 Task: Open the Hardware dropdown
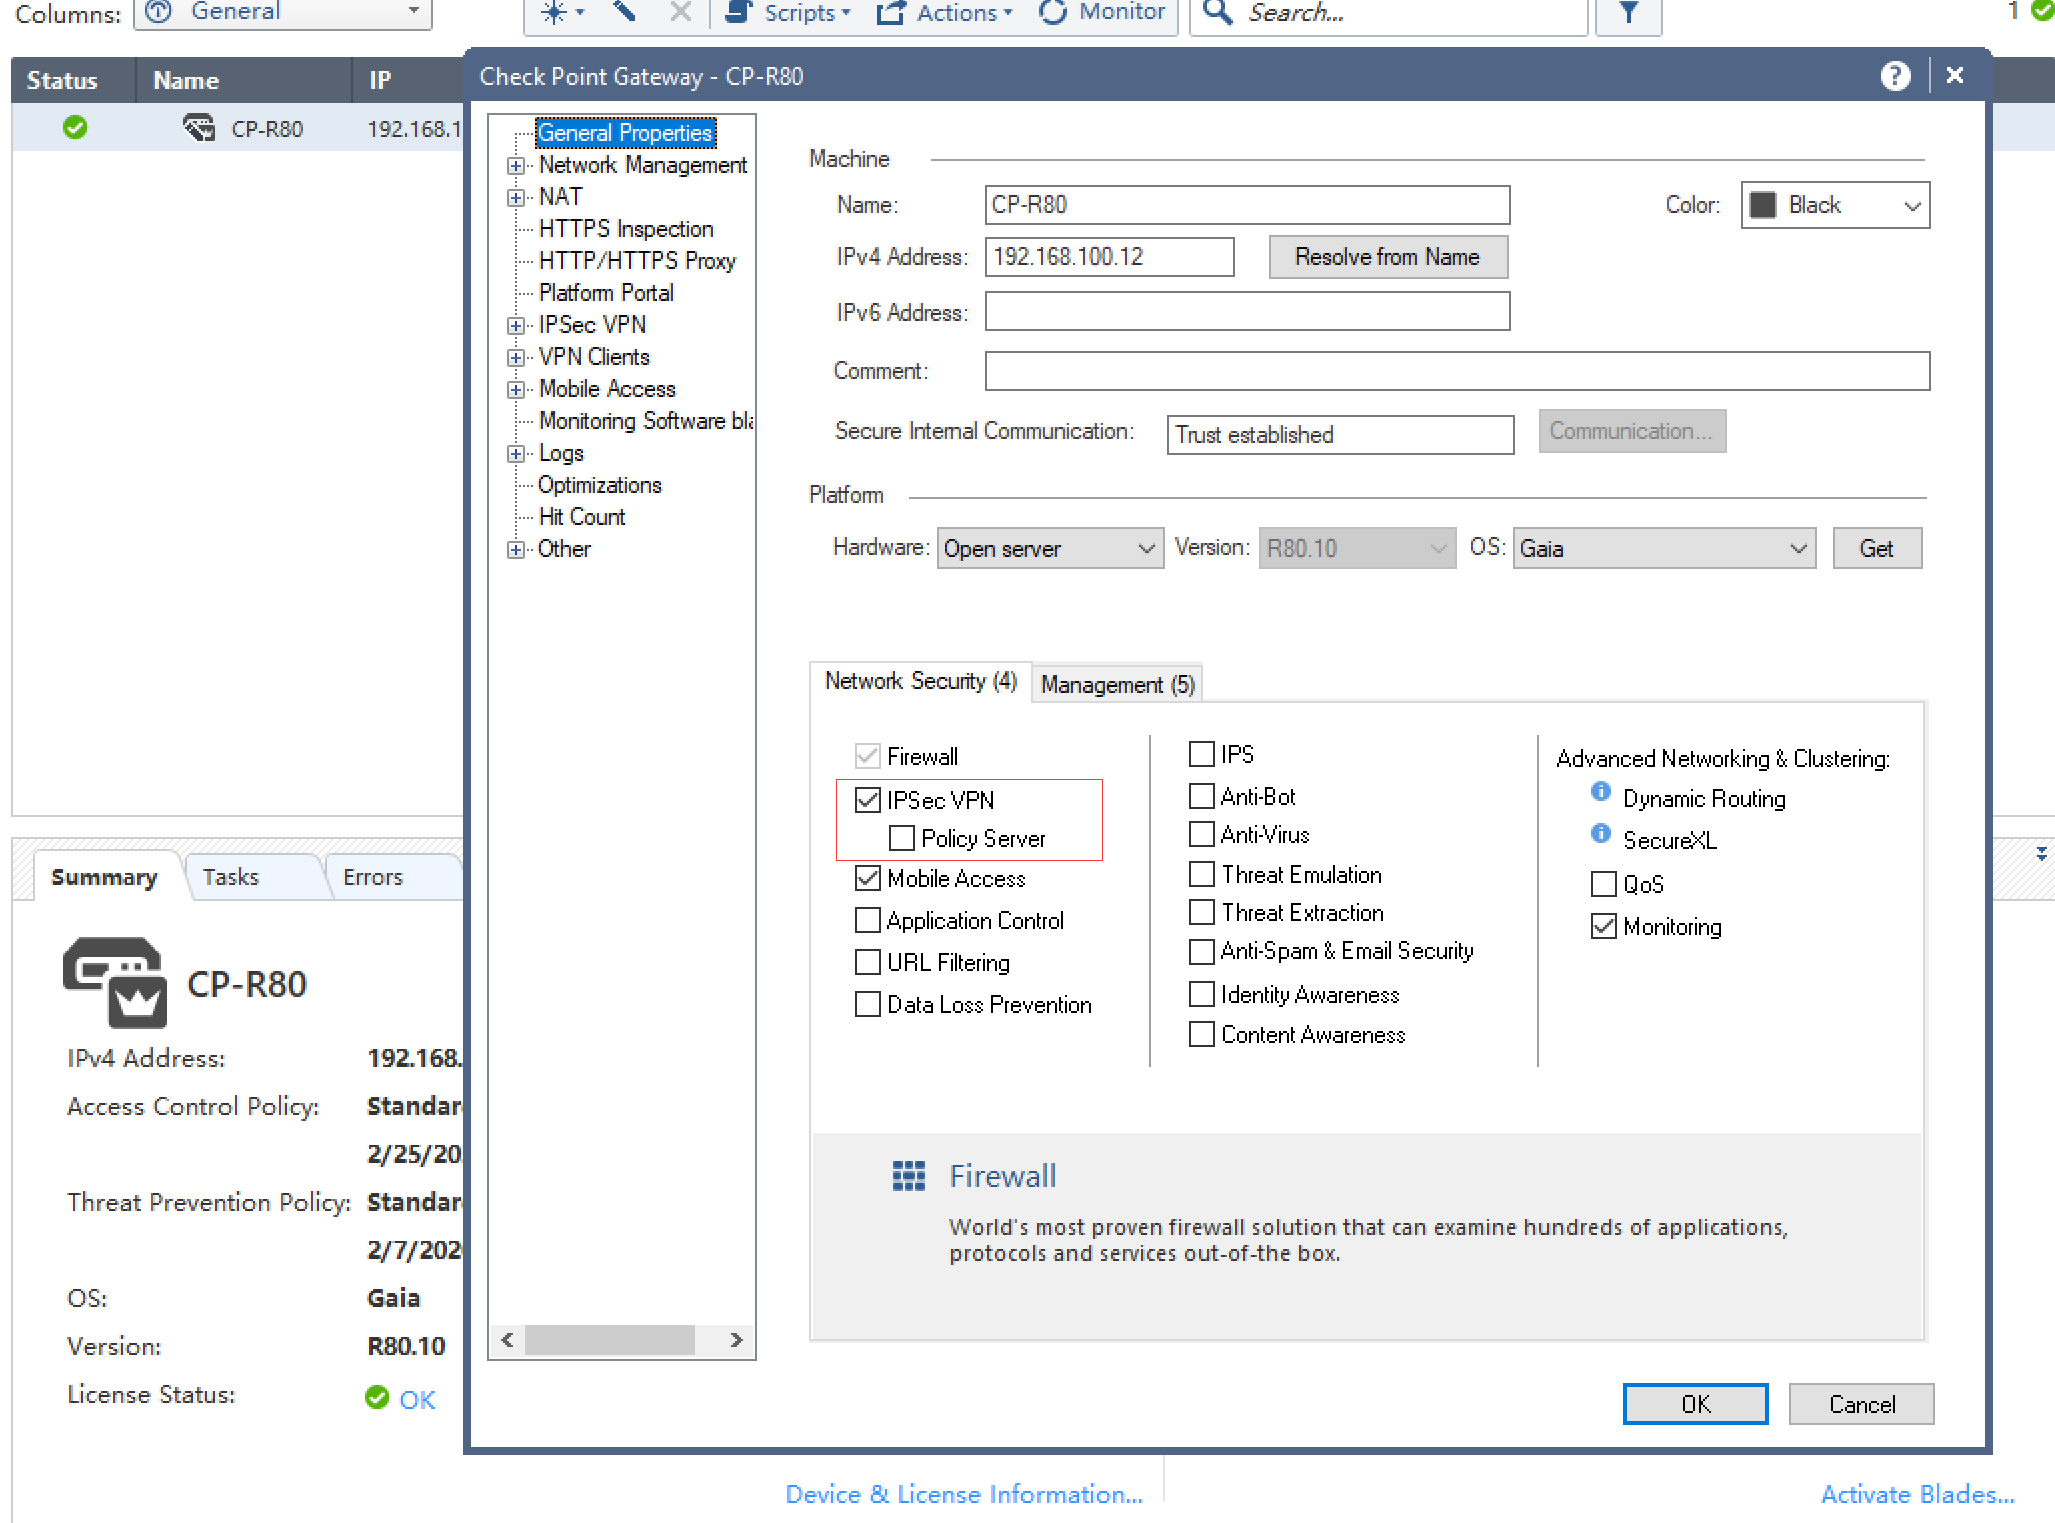[x=1049, y=548]
